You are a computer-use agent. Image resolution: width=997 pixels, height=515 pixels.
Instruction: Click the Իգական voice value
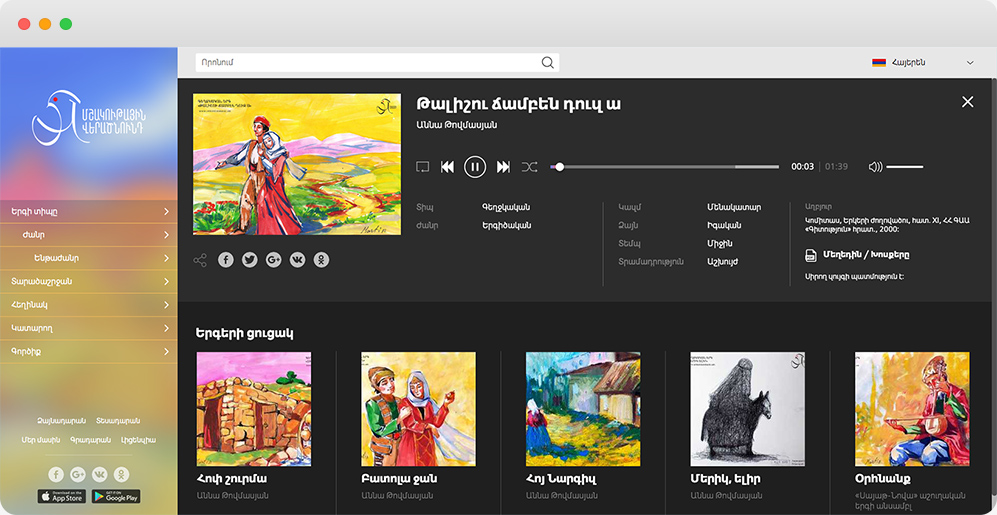tap(724, 225)
